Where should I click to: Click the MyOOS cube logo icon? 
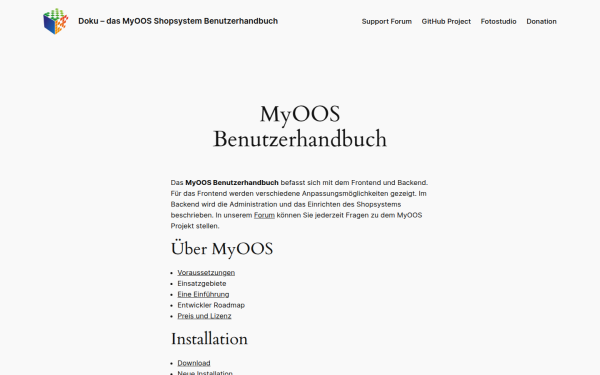pyautogui.click(x=56, y=21)
